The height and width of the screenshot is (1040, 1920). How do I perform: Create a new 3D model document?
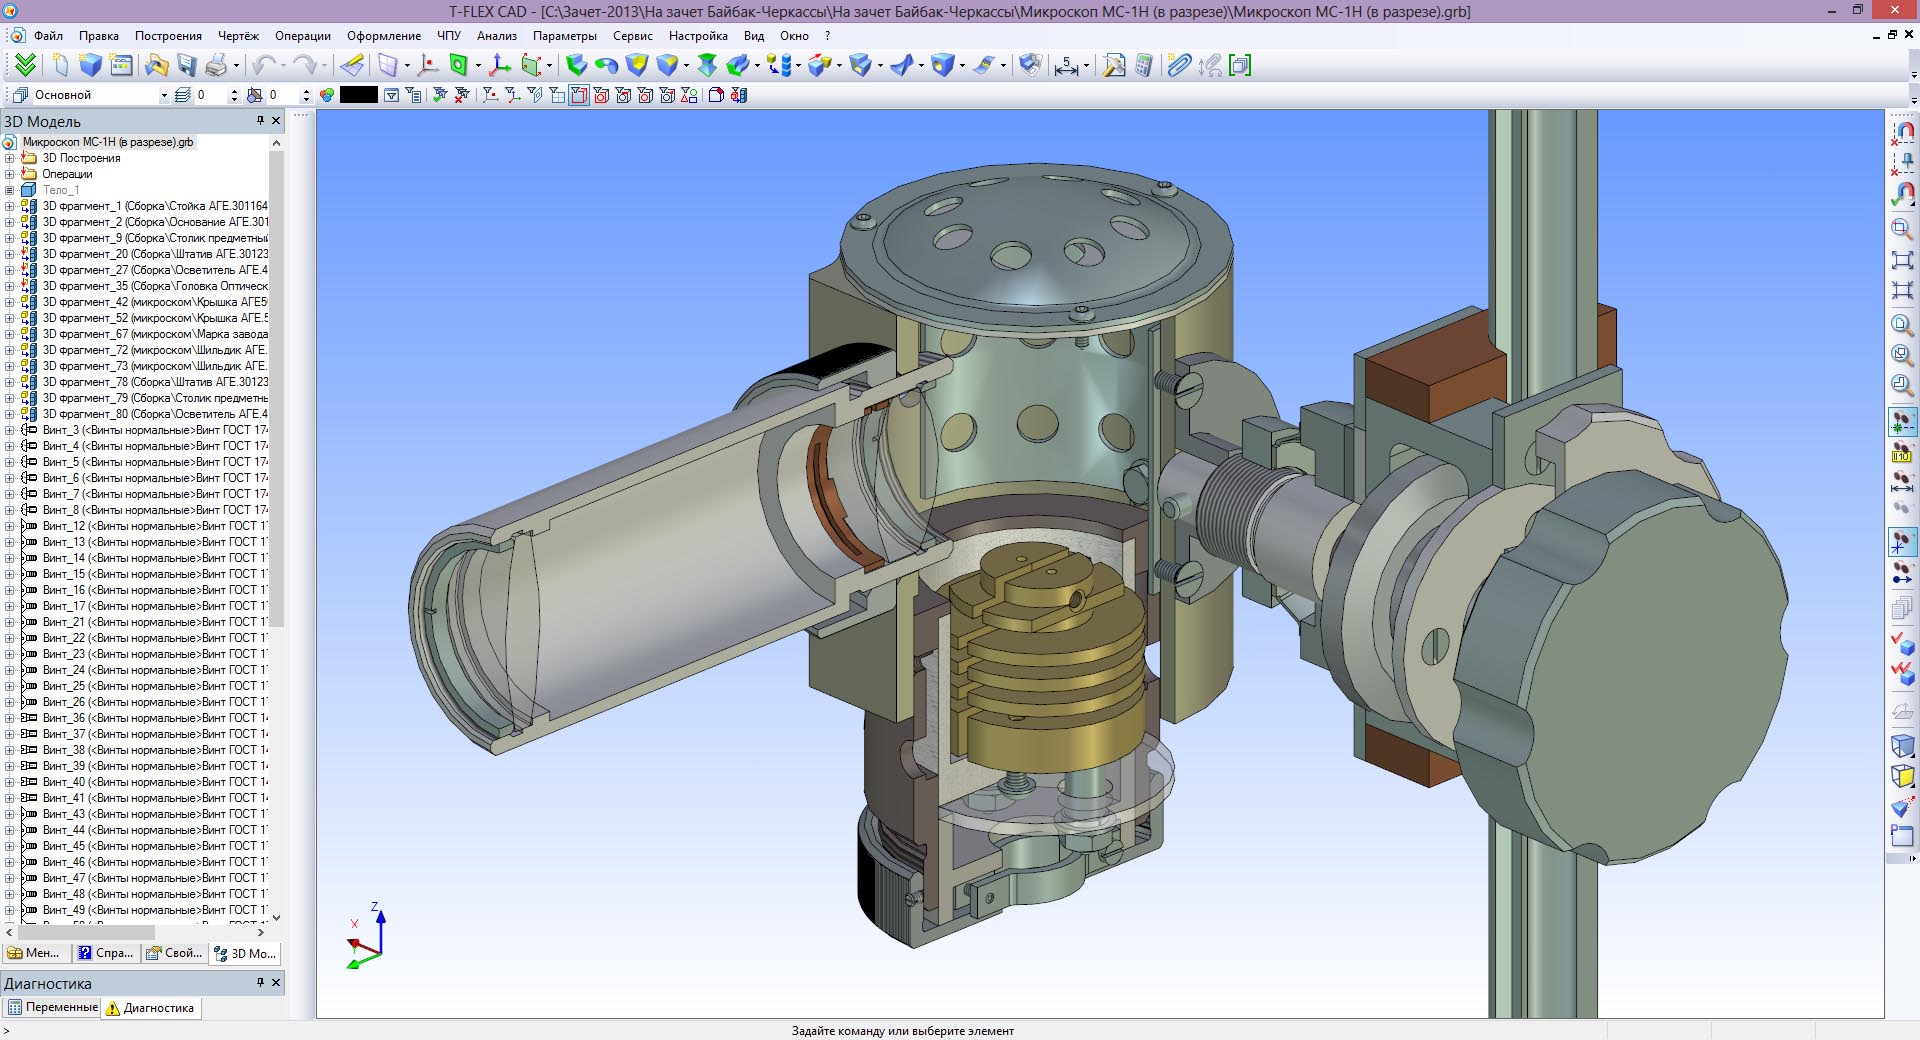(x=90, y=65)
